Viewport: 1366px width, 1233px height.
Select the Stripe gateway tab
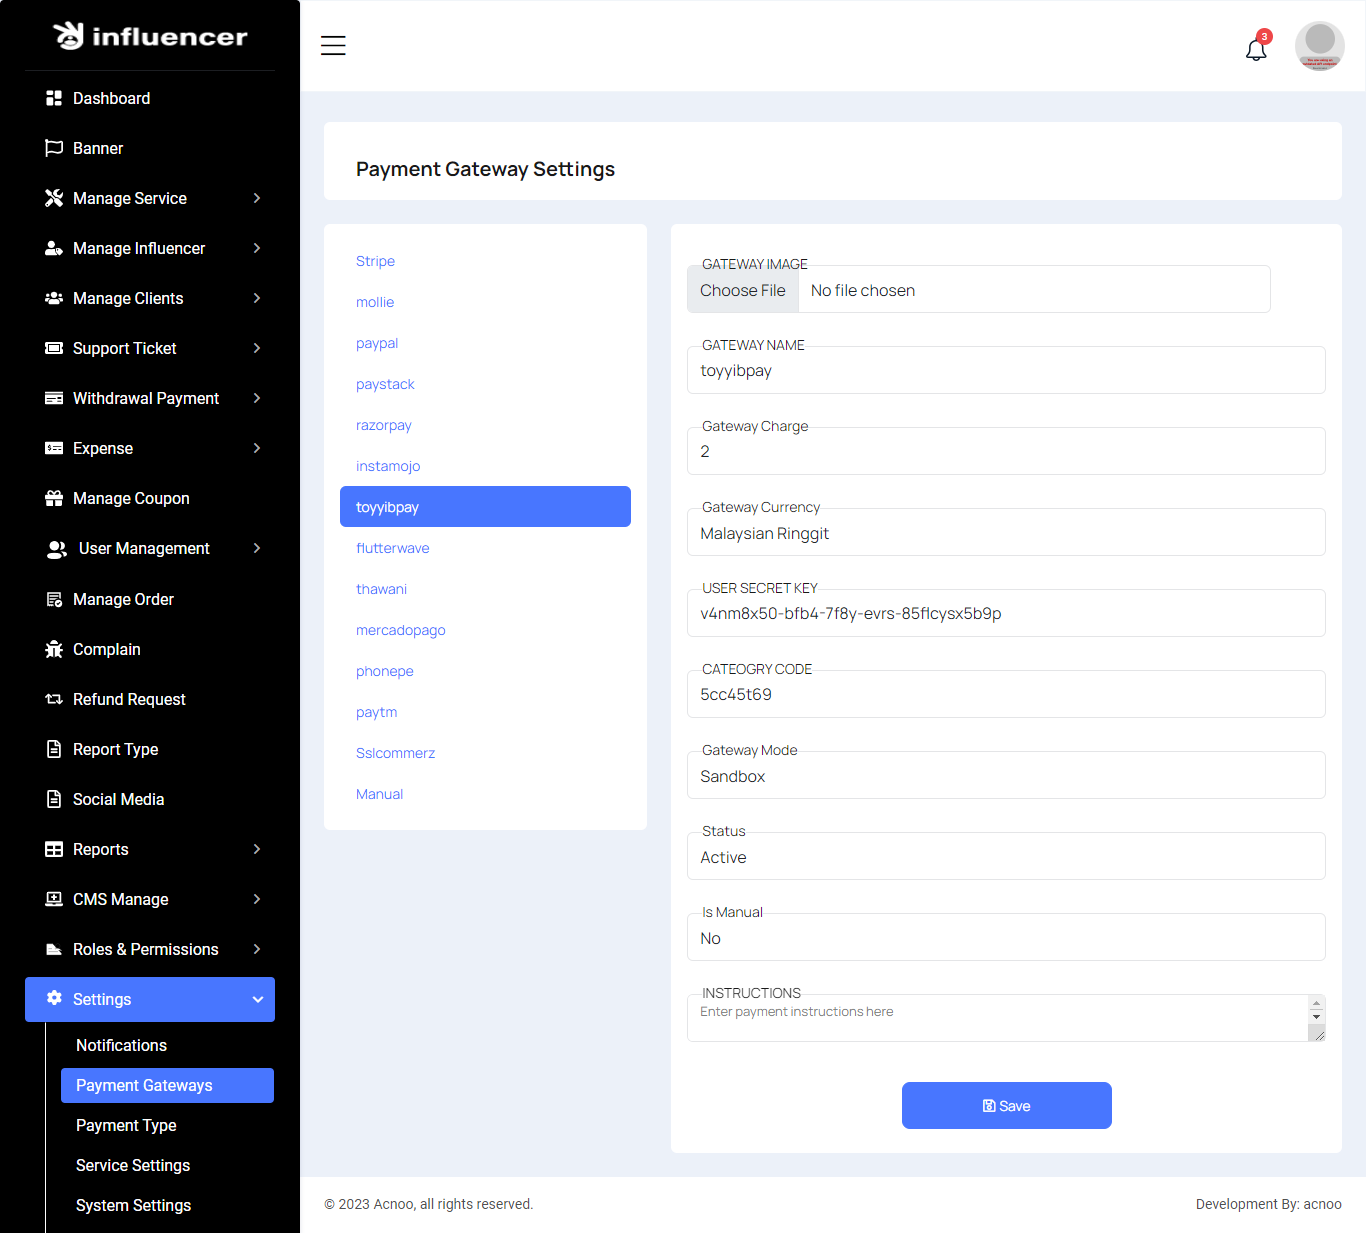pyautogui.click(x=375, y=261)
